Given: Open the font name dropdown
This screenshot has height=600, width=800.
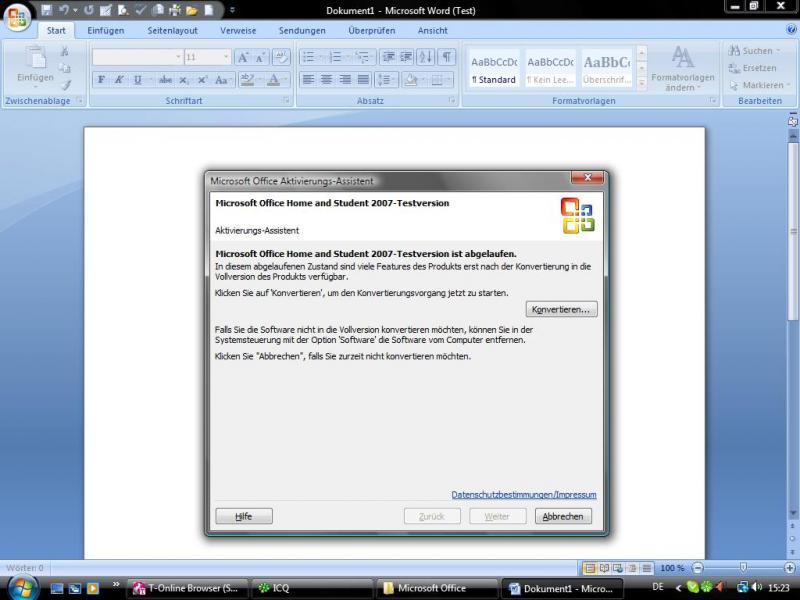Looking at the screenshot, I should [x=178, y=57].
